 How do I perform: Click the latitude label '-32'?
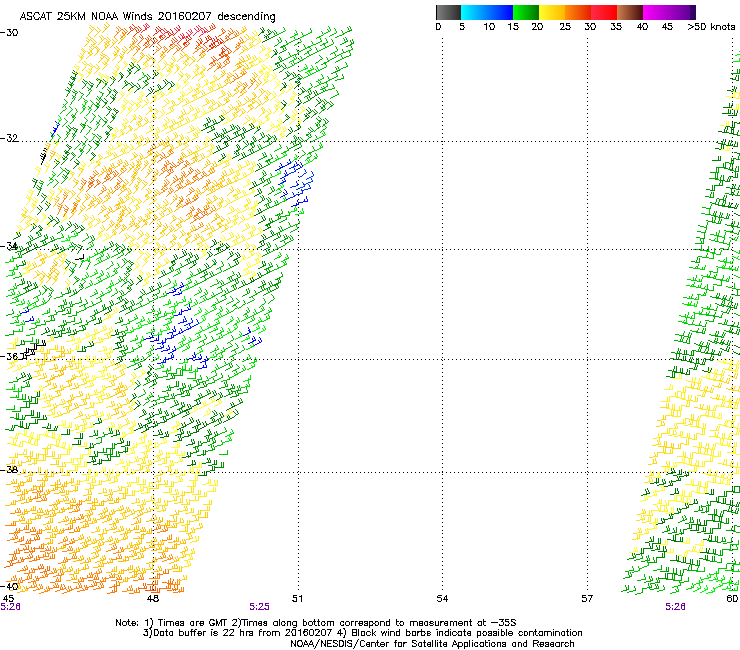click(x=9, y=138)
